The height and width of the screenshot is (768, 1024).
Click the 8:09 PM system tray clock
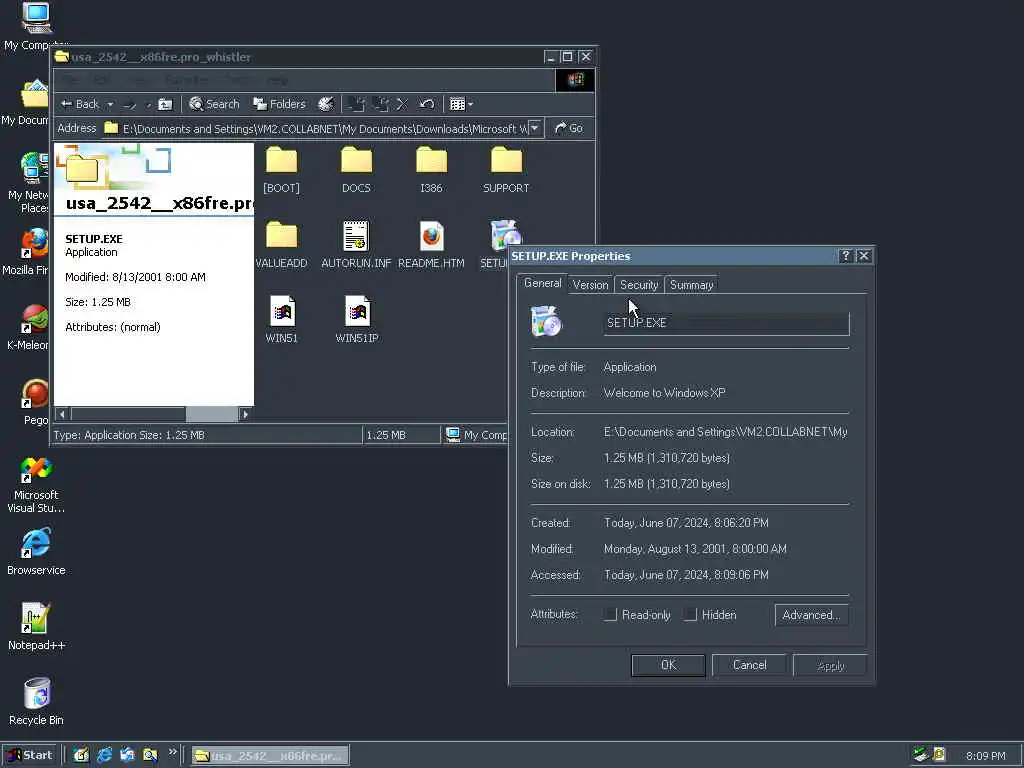click(x=985, y=756)
